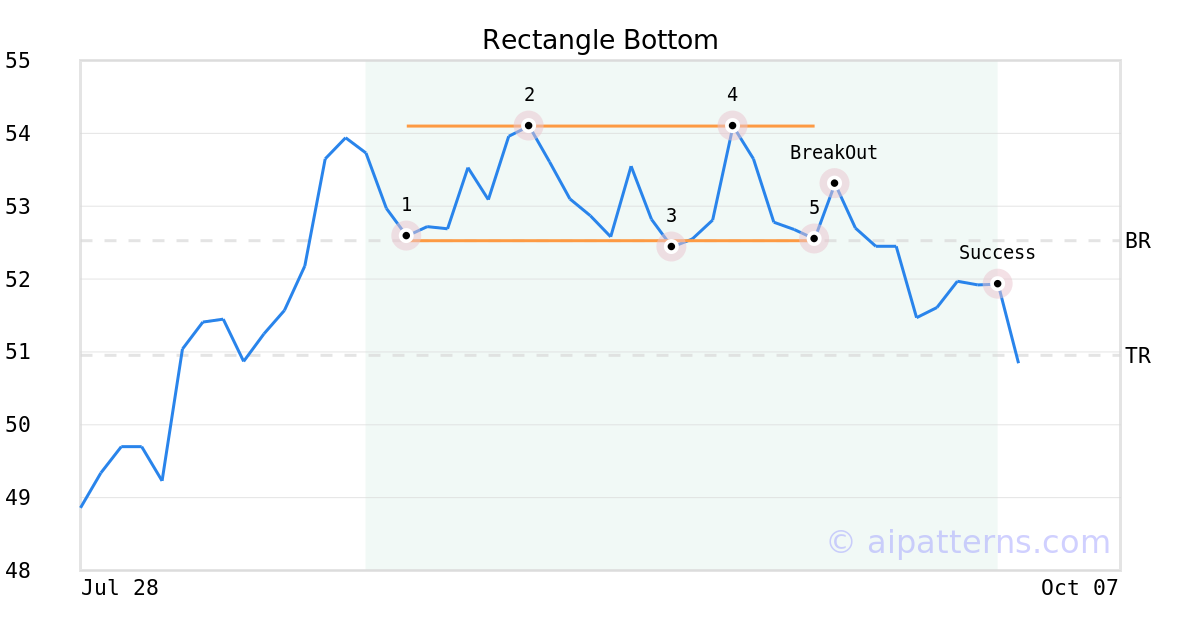
Task: Select the Jul 28 start date label
Action: click(120, 588)
